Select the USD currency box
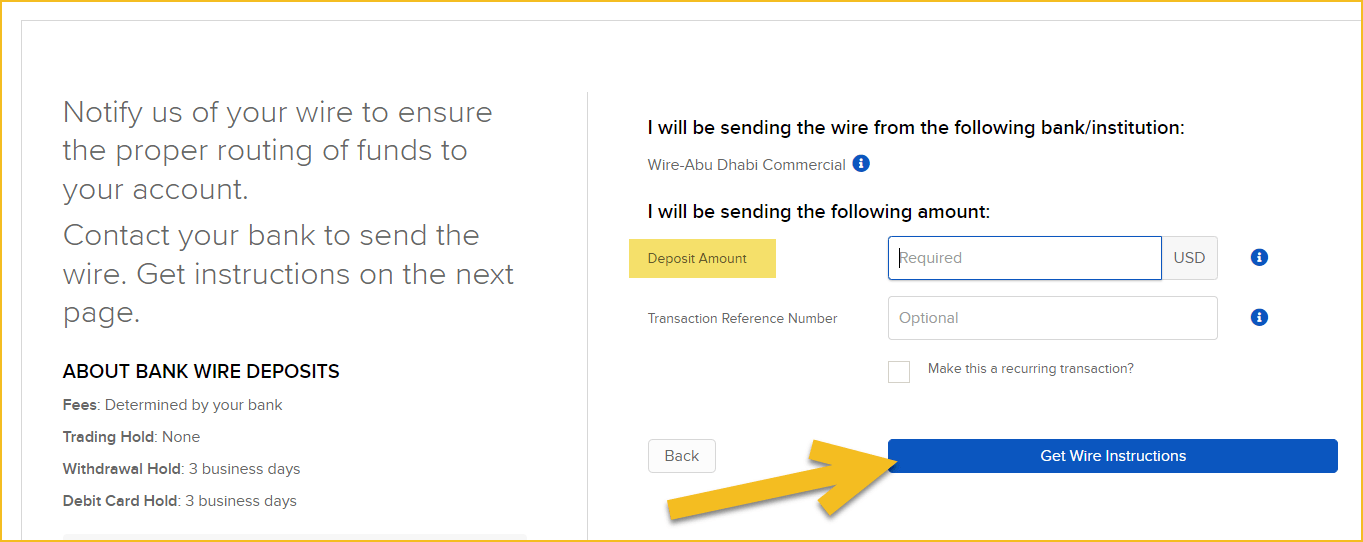Viewport: 1363px width, 542px height. pyautogui.click(x=1190, y=258)
